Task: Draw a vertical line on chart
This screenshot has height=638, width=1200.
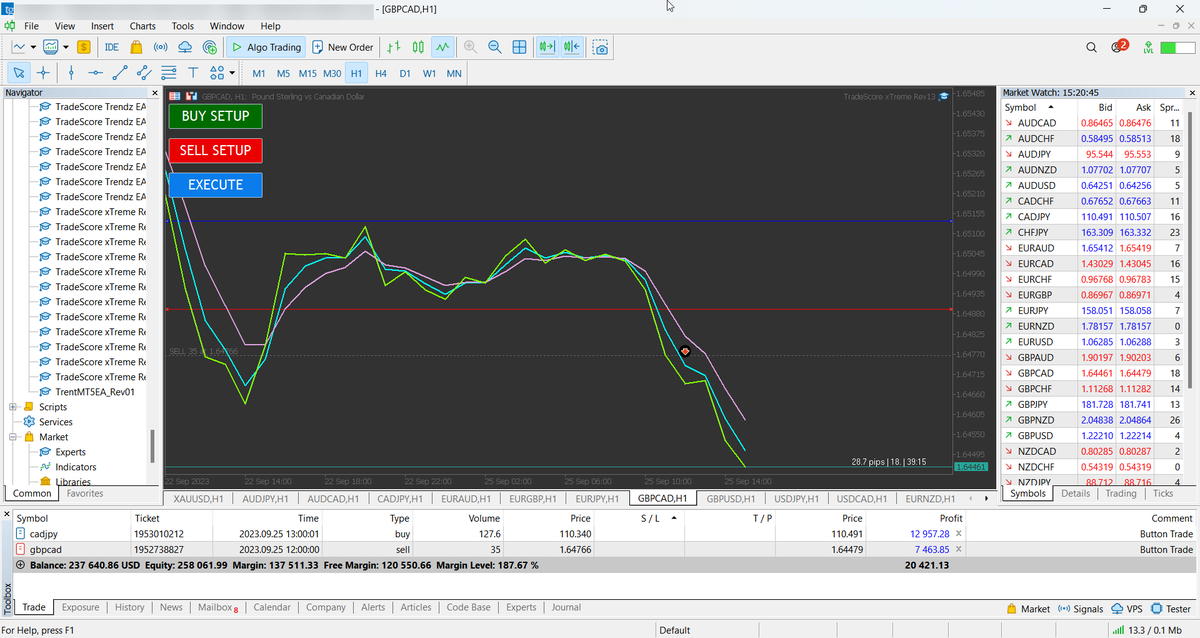Action: 71,72
